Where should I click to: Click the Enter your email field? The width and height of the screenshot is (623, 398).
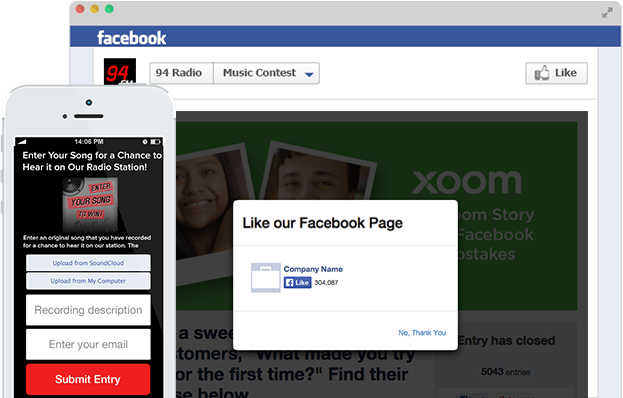click(x=88, y=344)
